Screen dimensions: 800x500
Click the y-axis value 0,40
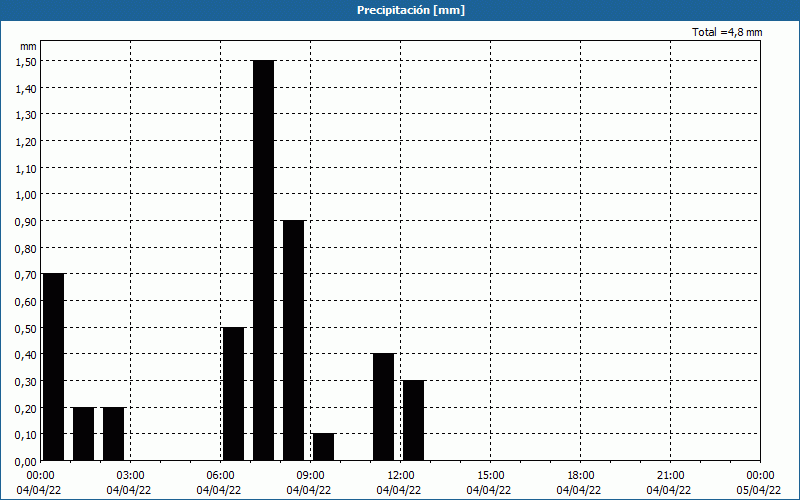(x=26, y=355)
